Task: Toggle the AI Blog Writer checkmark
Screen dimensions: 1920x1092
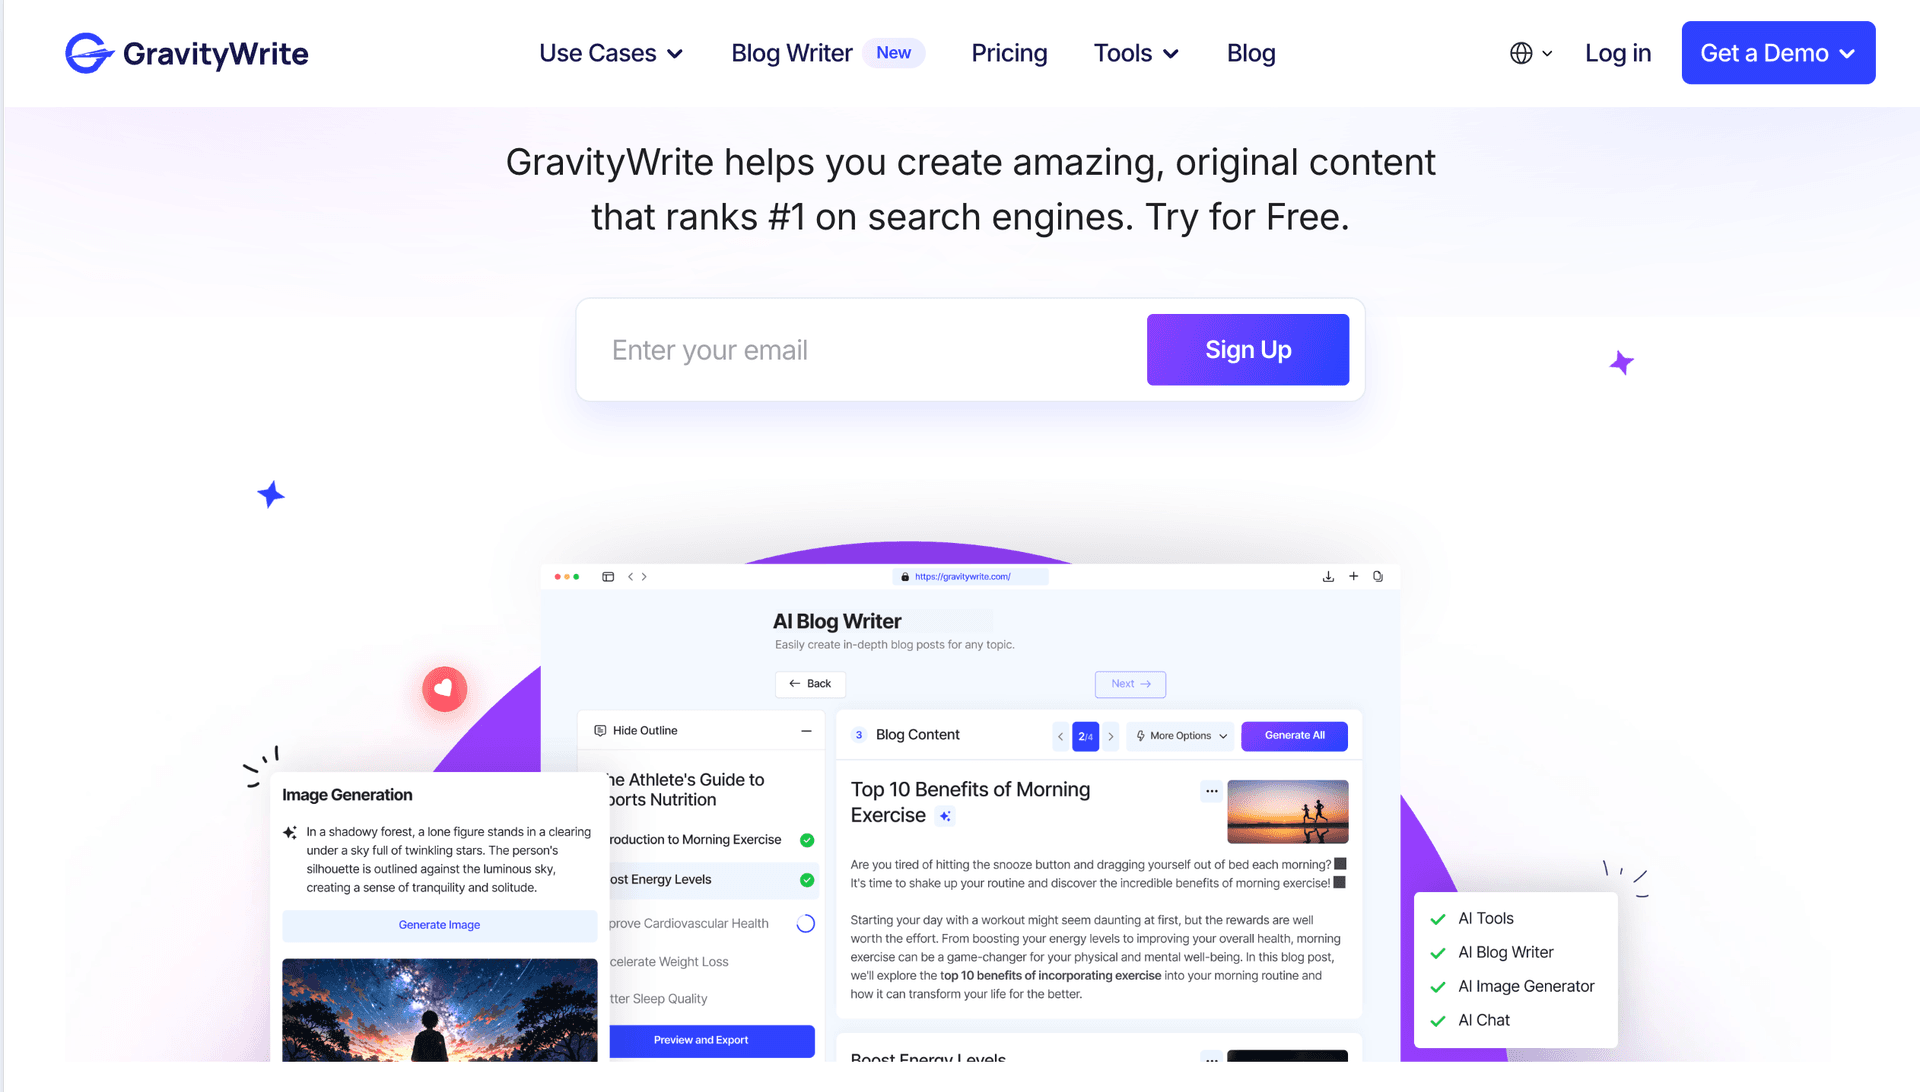Action: pos(1439,950)
